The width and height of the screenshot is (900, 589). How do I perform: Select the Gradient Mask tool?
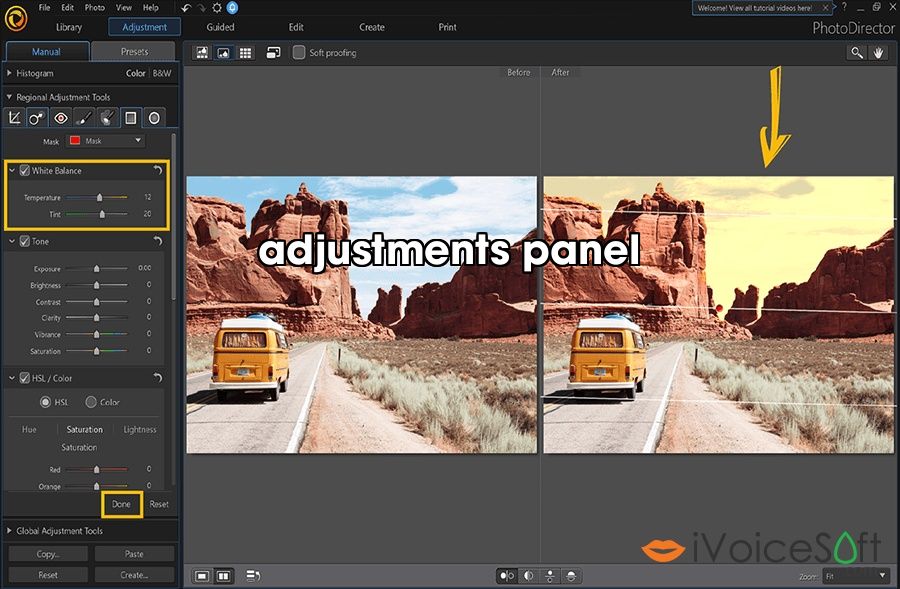[x=131, y=118]
